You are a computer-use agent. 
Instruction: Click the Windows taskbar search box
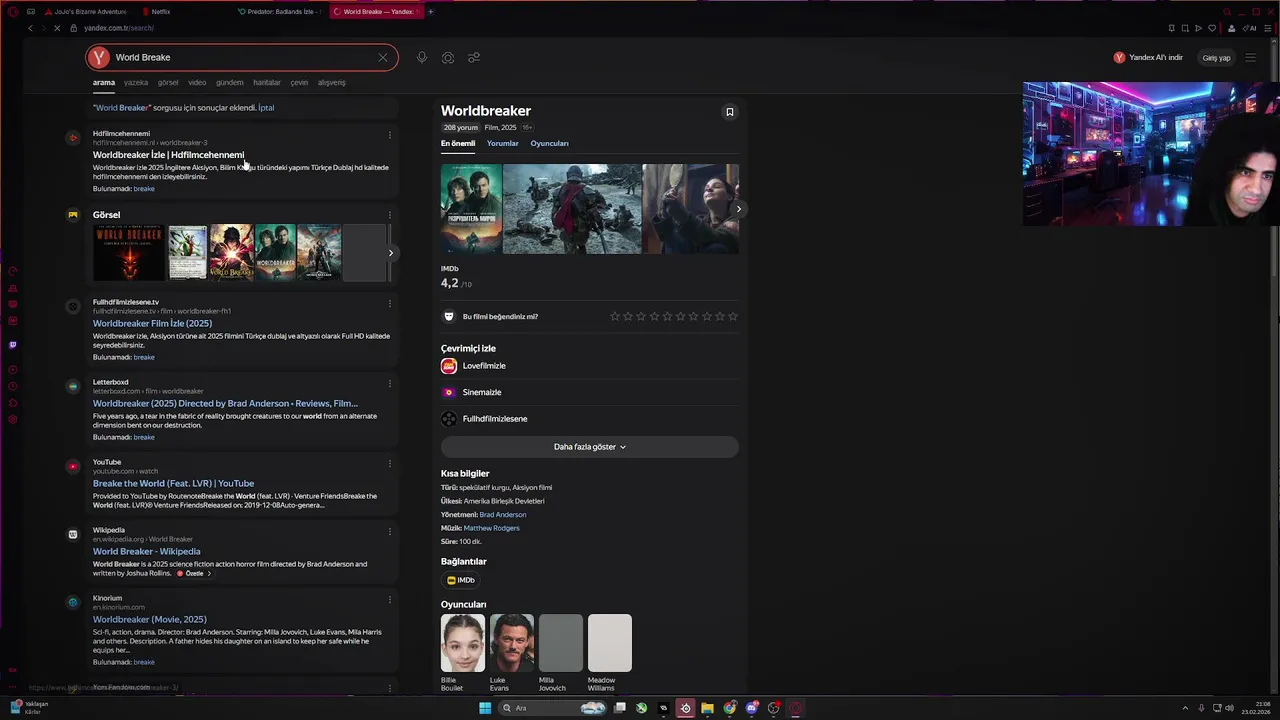[x=550, y=708]
